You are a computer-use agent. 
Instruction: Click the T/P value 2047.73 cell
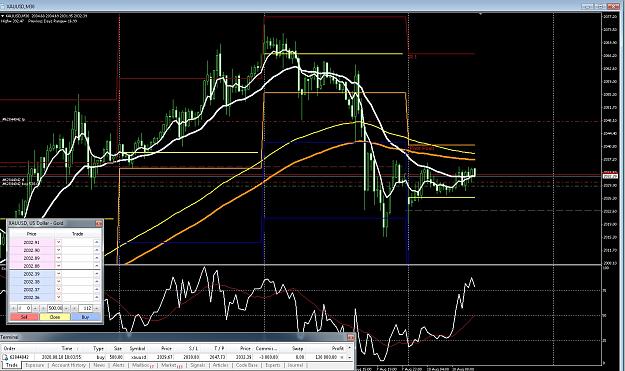coord(218,357)
